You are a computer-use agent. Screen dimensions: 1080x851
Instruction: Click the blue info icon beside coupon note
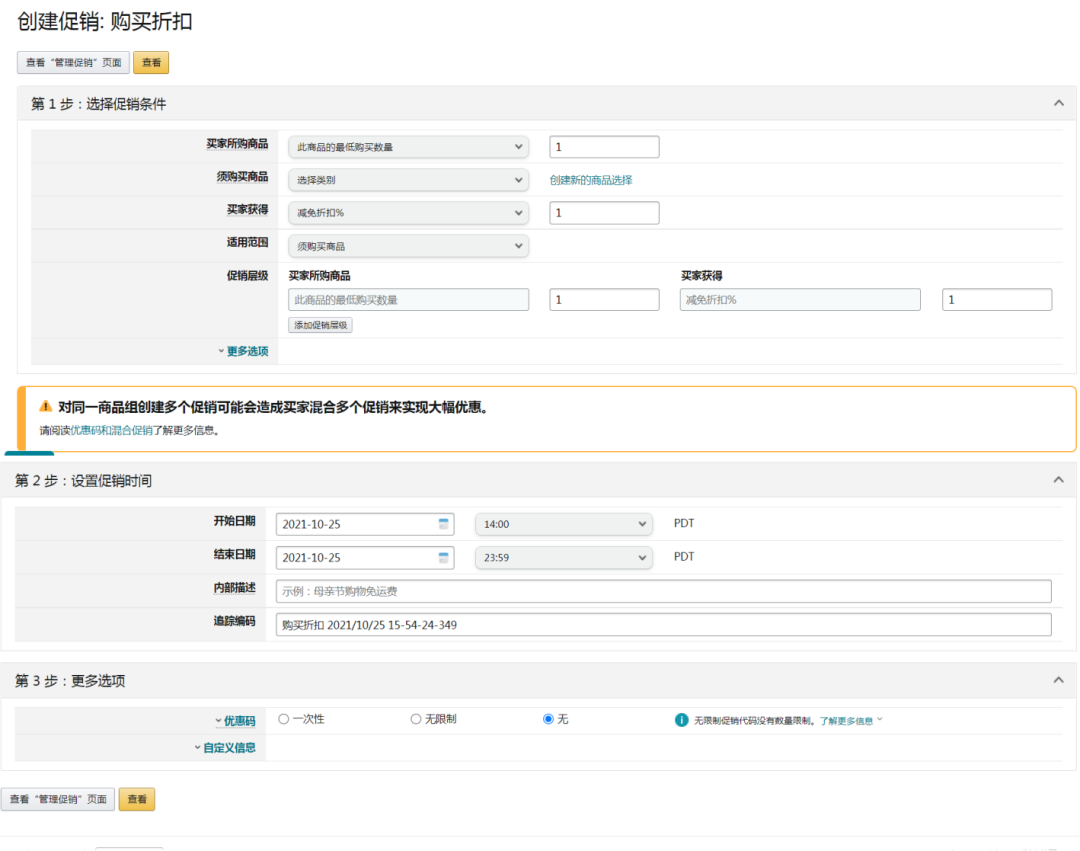(x=682, y=720)
